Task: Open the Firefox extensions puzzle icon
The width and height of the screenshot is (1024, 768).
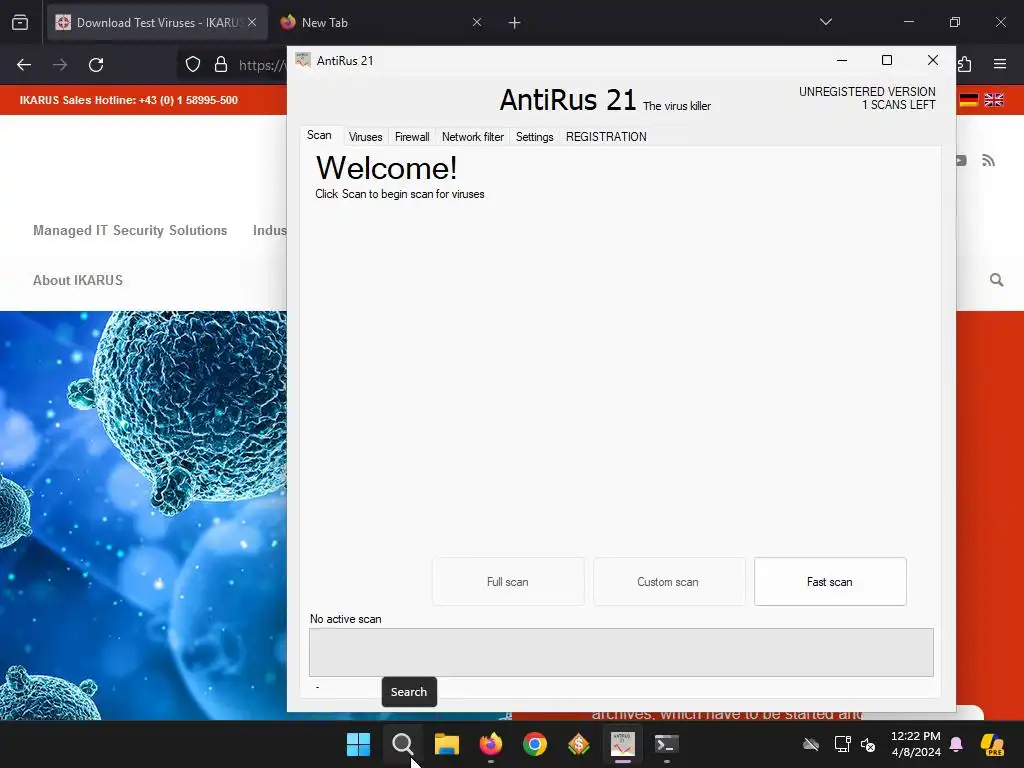Action: [x=965, y=64]
